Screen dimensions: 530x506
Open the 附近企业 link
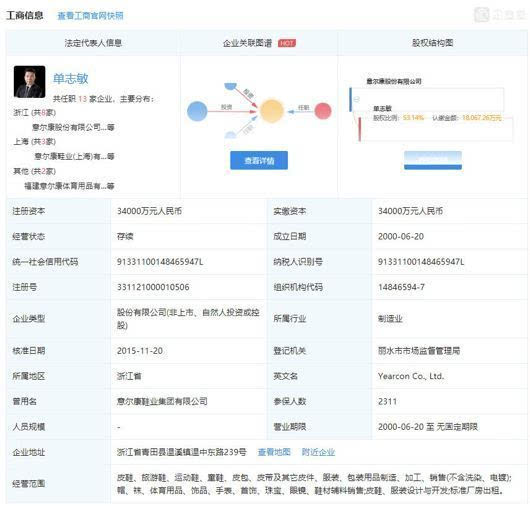pyautogui.click(x=318, y=452)
